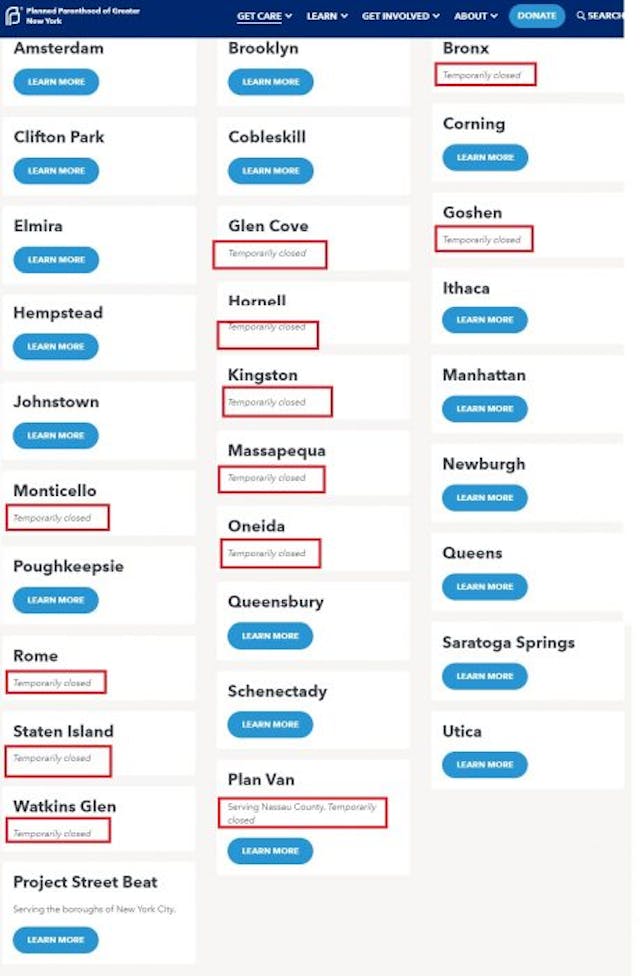Click Learn More under Schenectady
640x976 pixels.
pyautogui.click(x=270, y=724)
